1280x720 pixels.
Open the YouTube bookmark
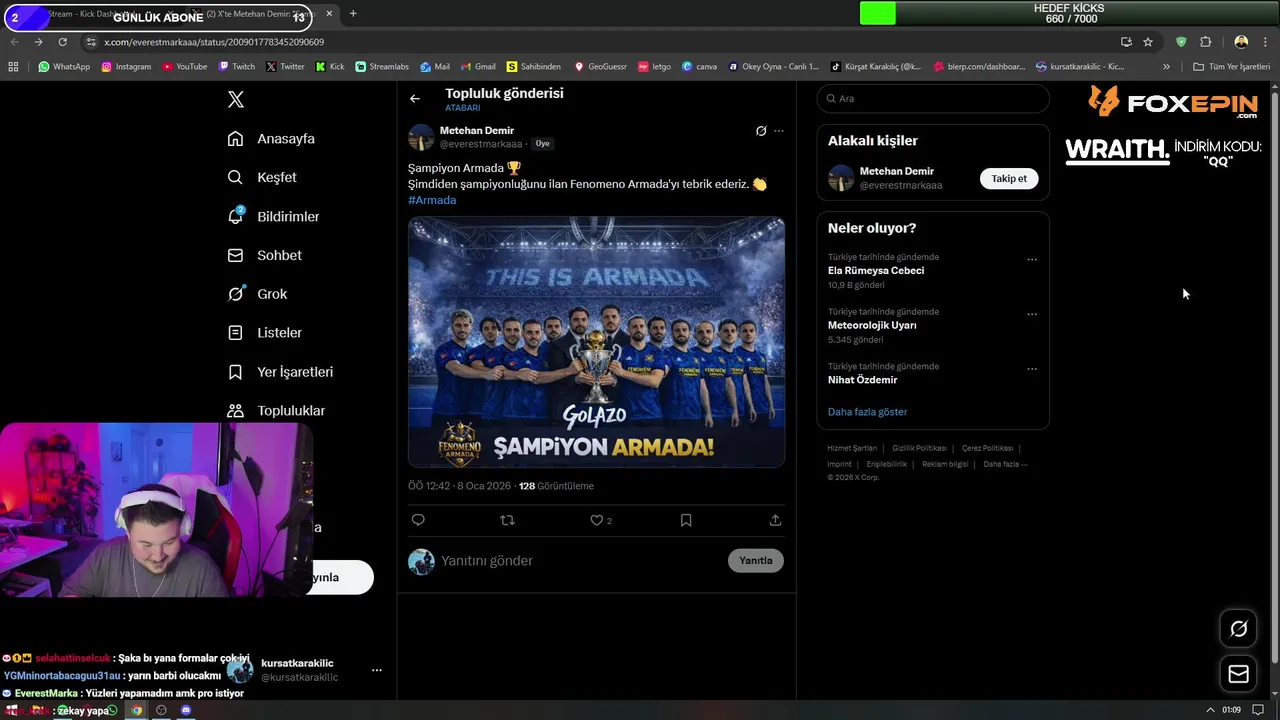pos(184,67)
